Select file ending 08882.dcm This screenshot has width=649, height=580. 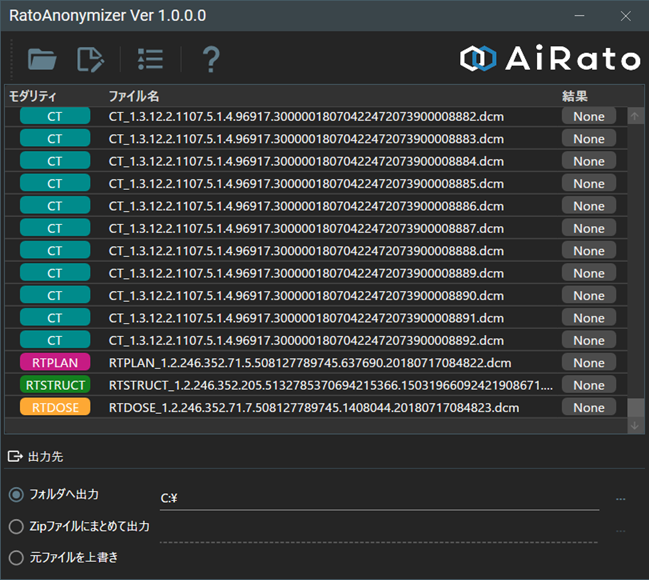click(x=306, y=116)
